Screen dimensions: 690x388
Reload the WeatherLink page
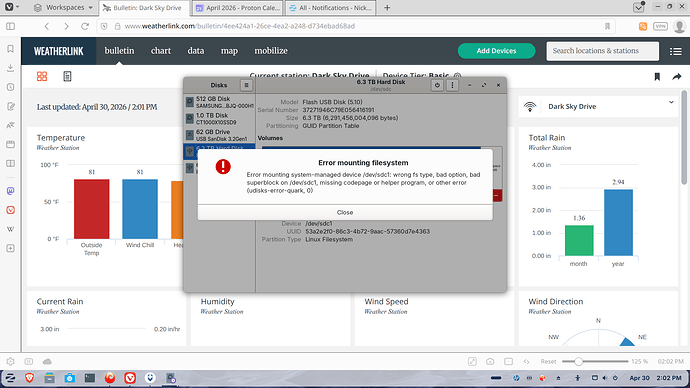pyautogui.click(x=85, y=26)
